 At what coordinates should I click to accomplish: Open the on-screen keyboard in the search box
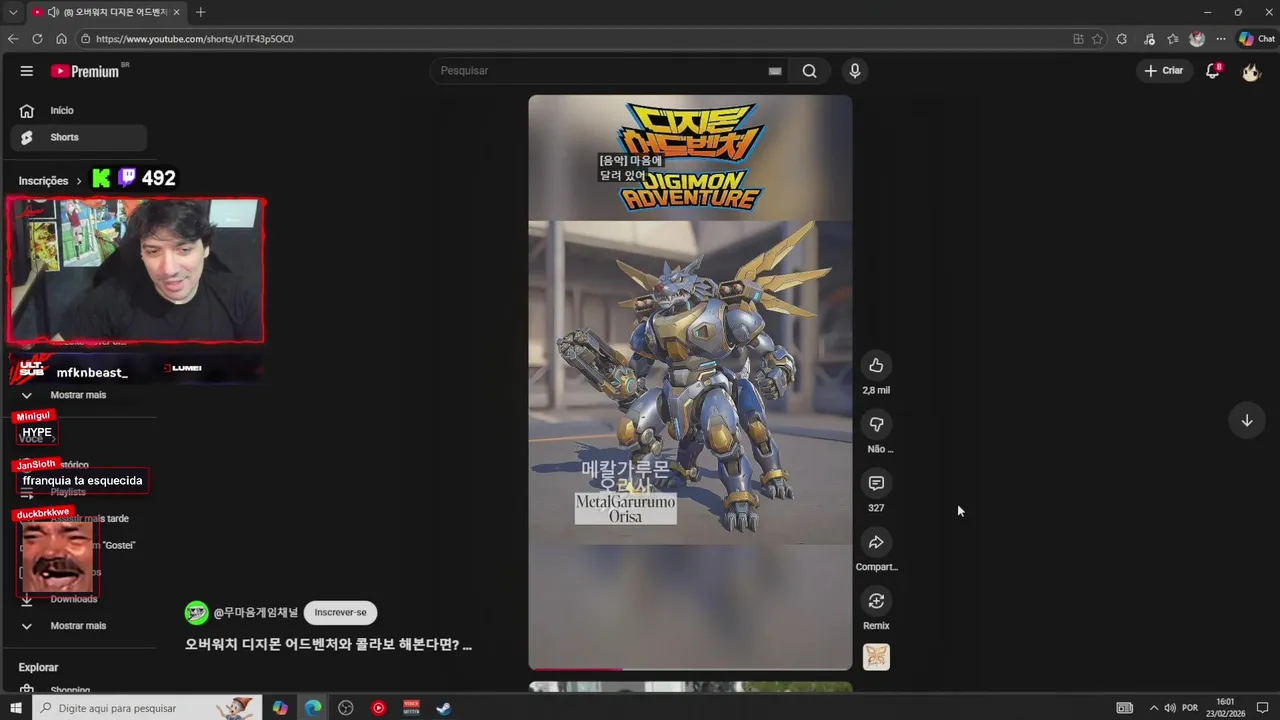tap(775, 71)
